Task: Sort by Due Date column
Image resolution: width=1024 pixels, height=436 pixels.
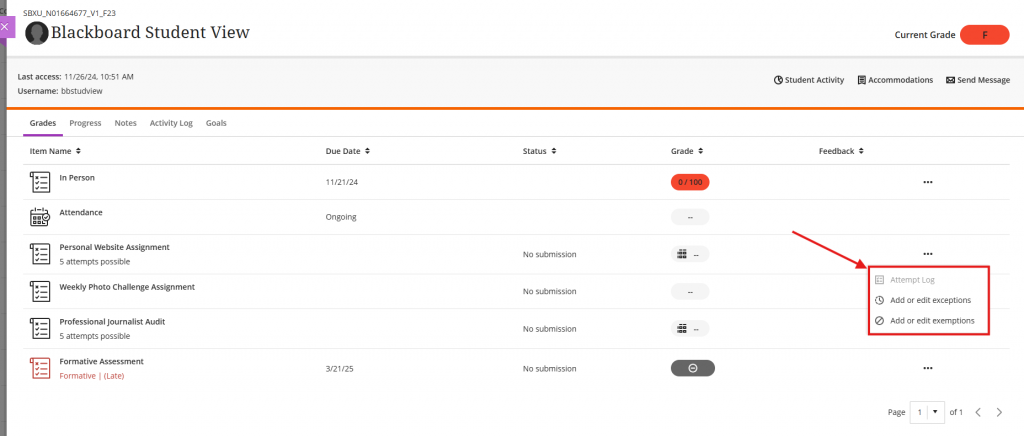Action: point(347,151)
